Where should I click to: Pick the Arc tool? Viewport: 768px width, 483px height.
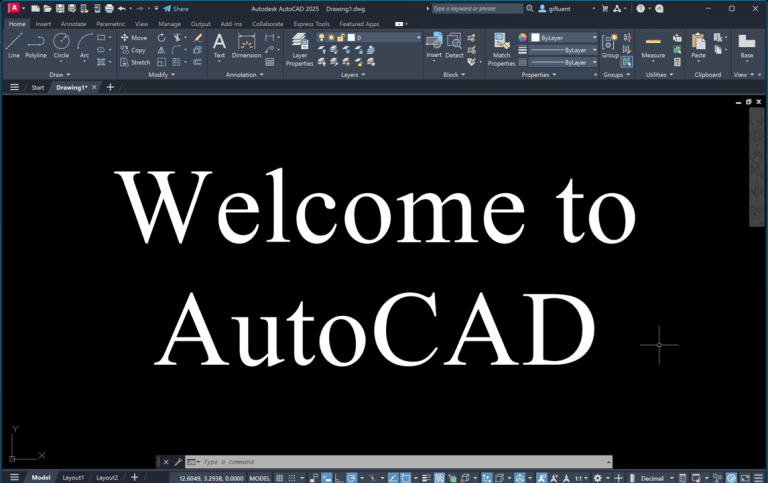pos(85,46)
